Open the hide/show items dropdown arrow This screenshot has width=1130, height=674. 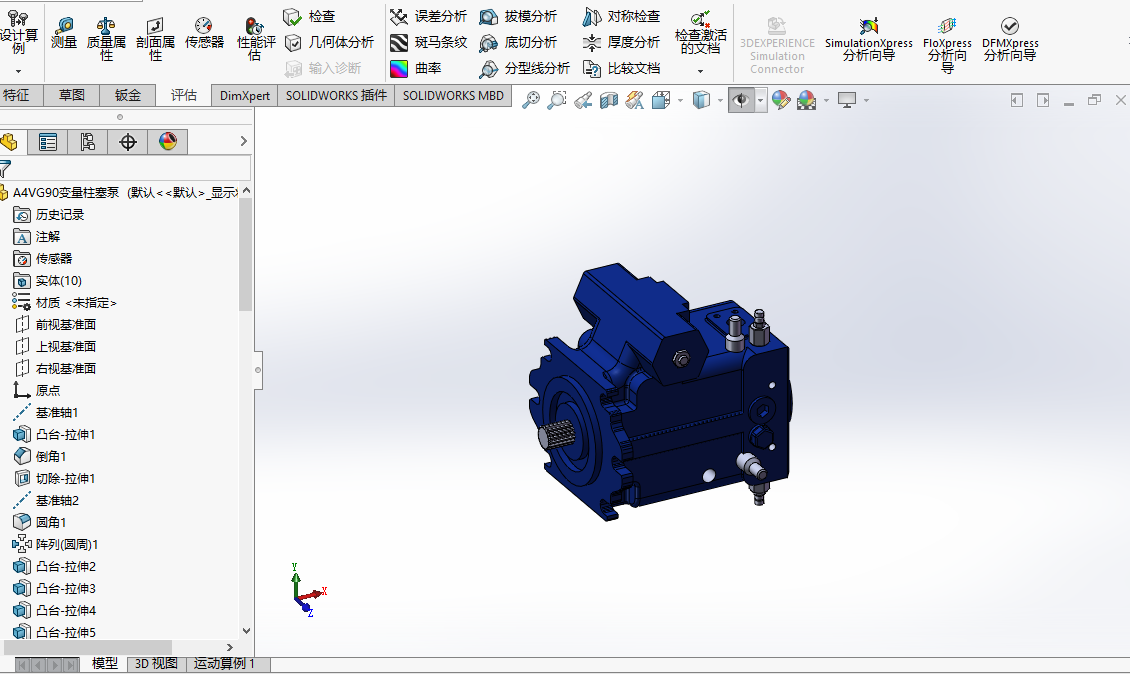[x=760, y=100]
